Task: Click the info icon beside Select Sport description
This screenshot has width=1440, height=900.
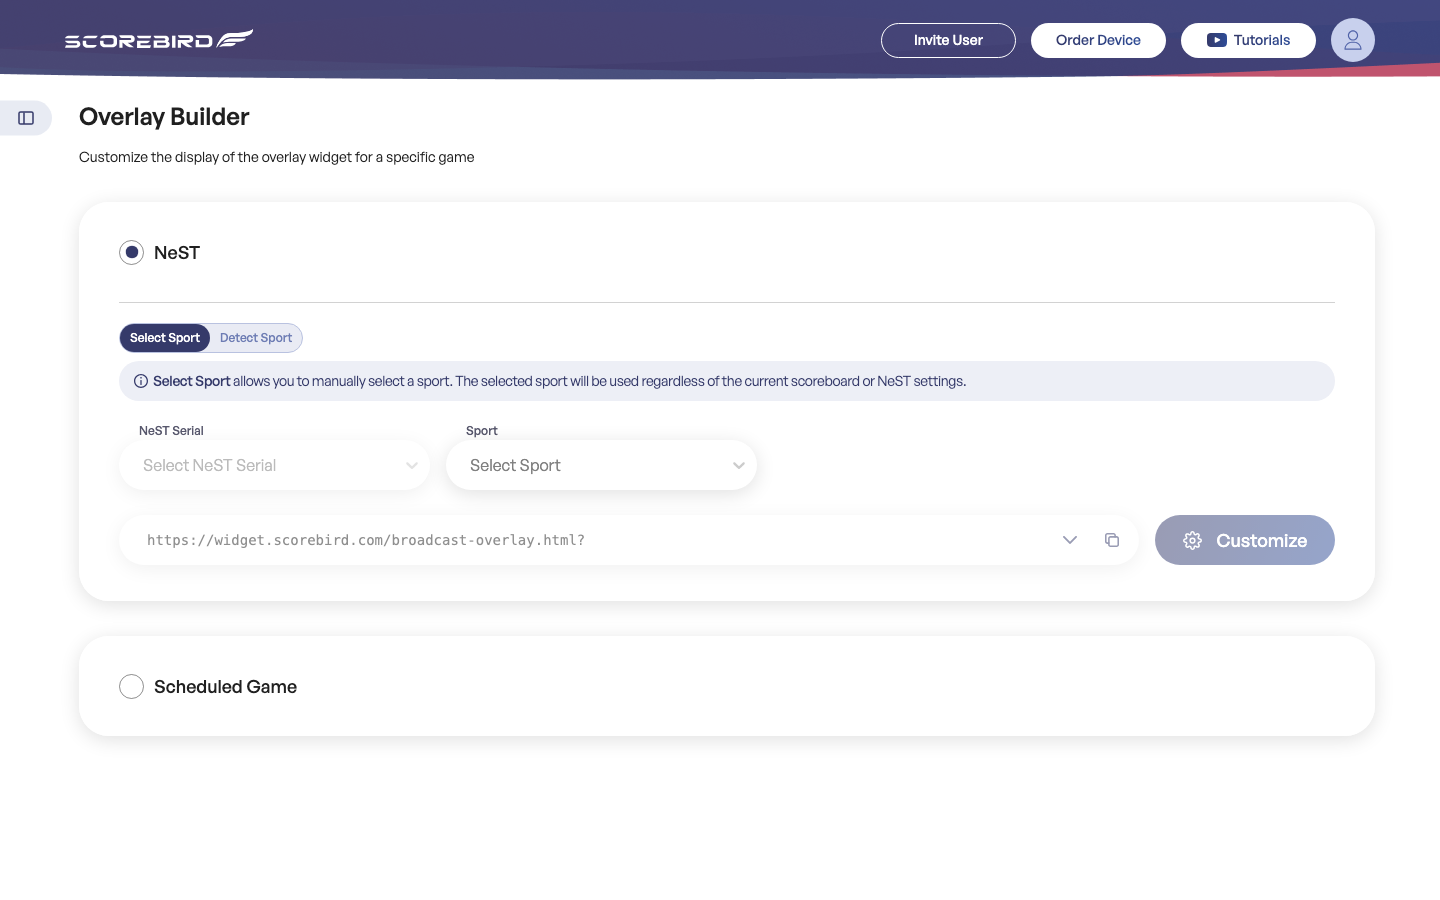Action: coord(141,381)
